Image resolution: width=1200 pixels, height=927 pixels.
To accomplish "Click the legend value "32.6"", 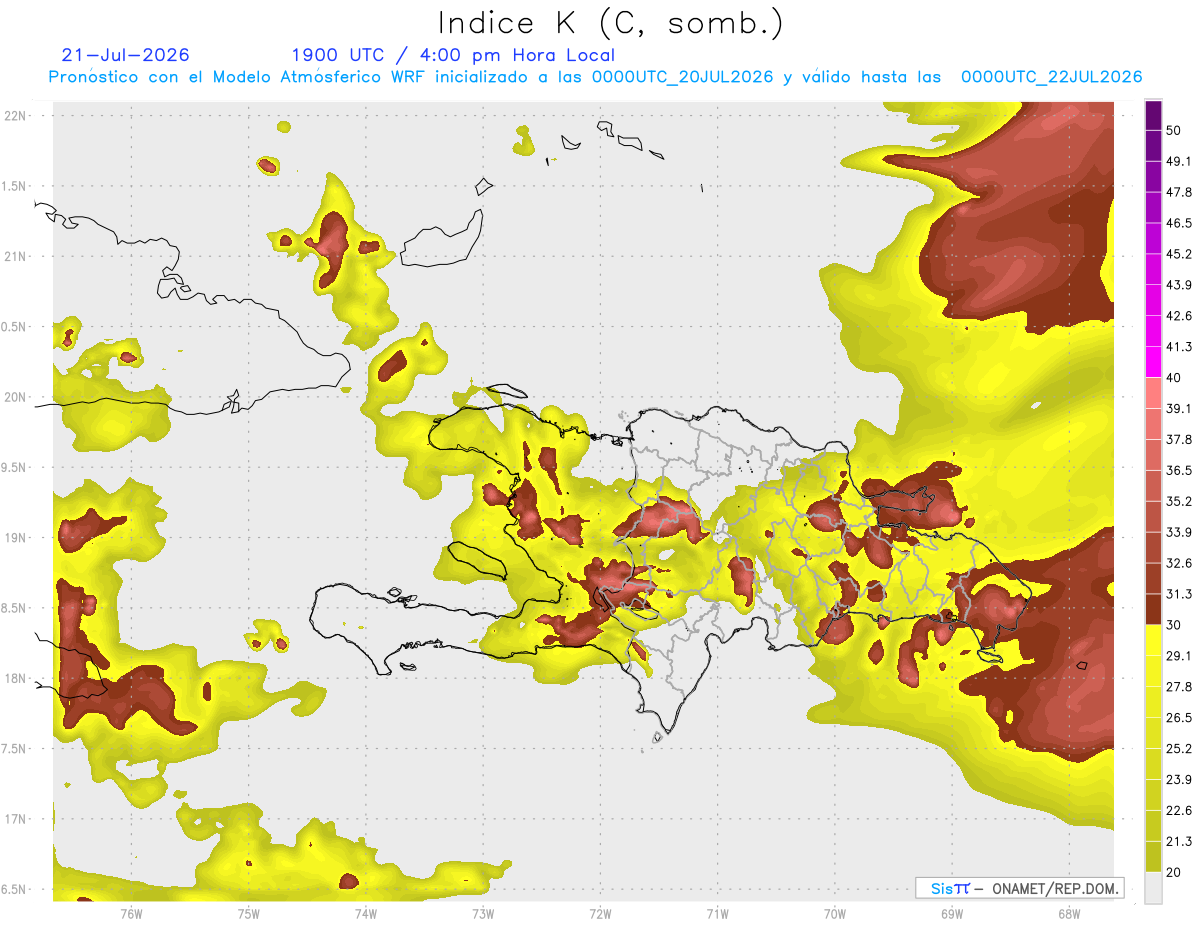I will [x=1180, y=564].
